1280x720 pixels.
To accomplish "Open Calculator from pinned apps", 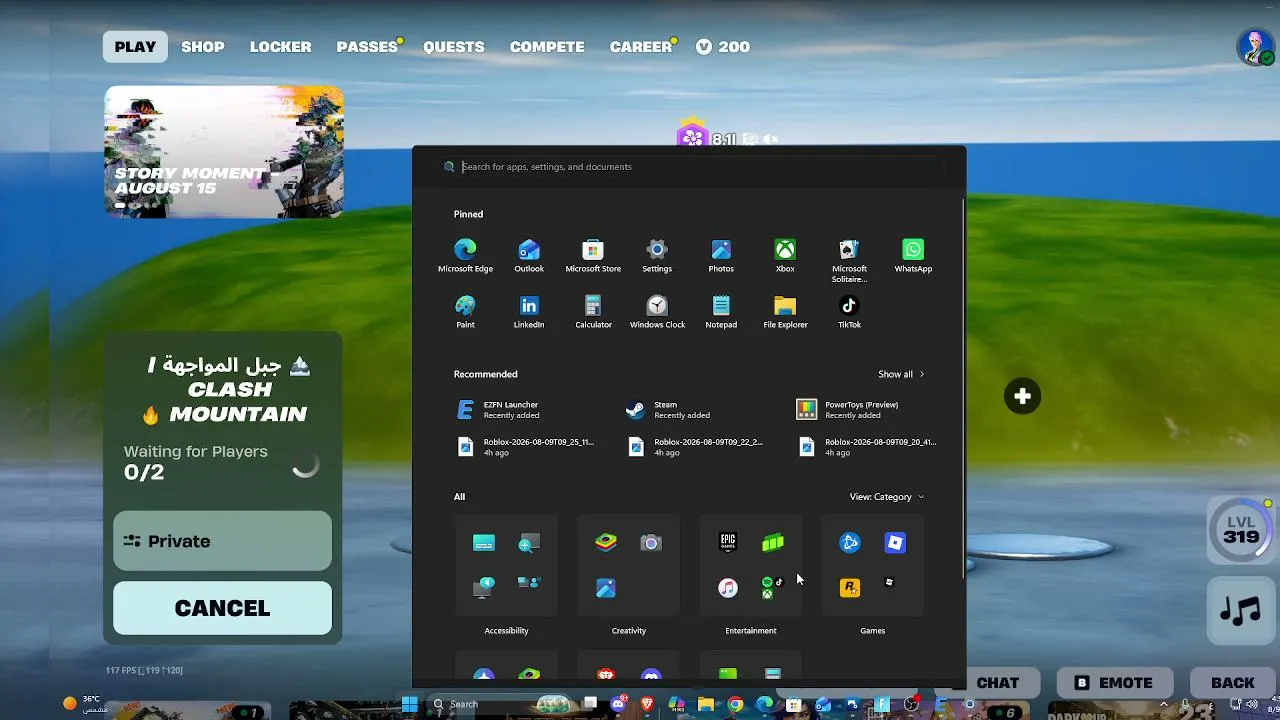I will (x=593, y=312).
